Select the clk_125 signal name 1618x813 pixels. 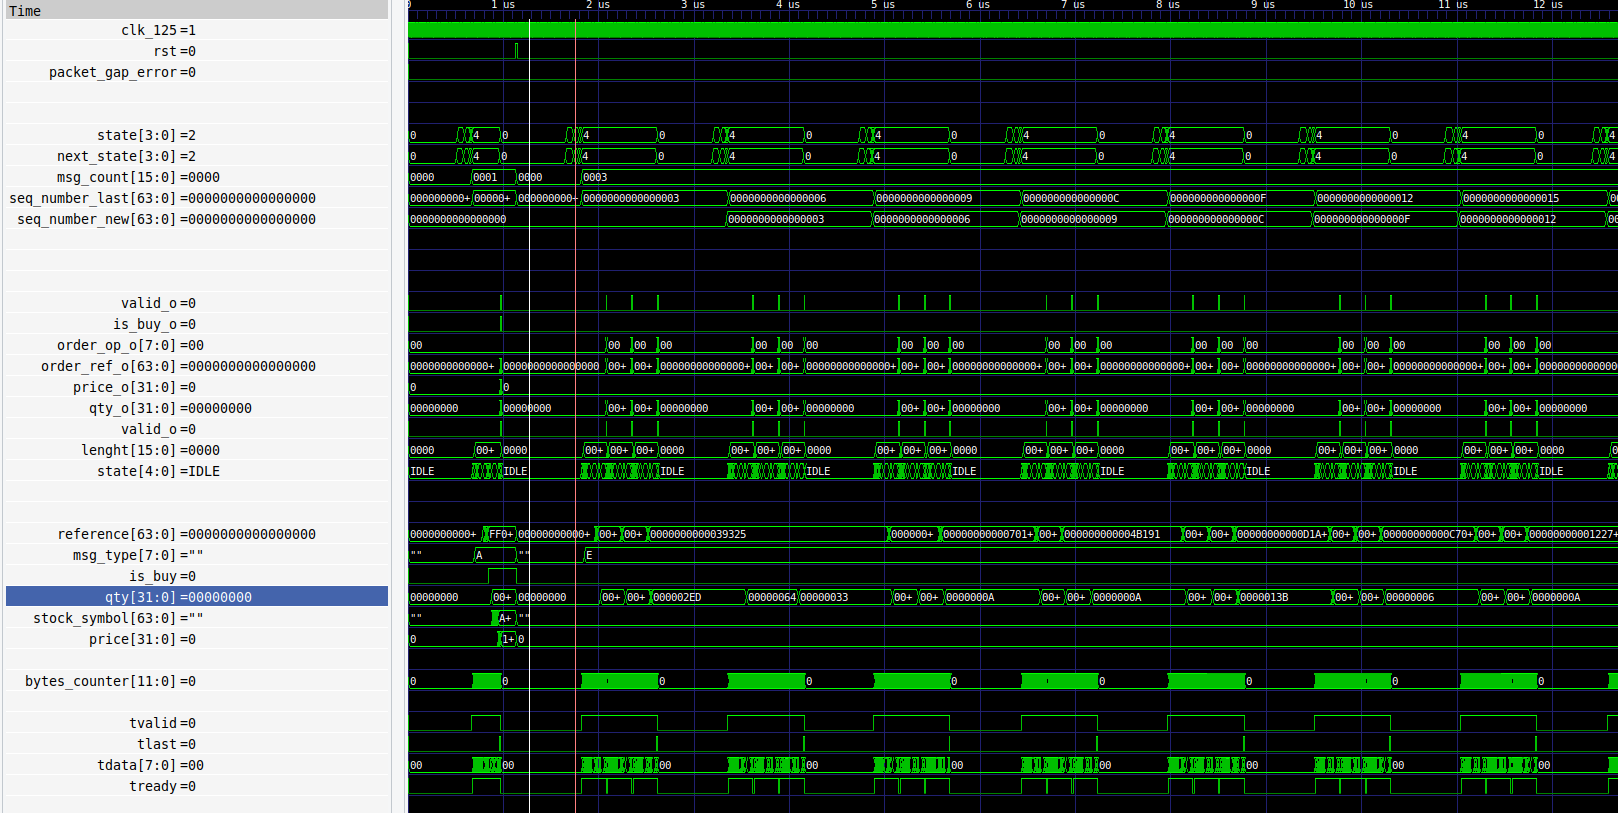[158, 30]
